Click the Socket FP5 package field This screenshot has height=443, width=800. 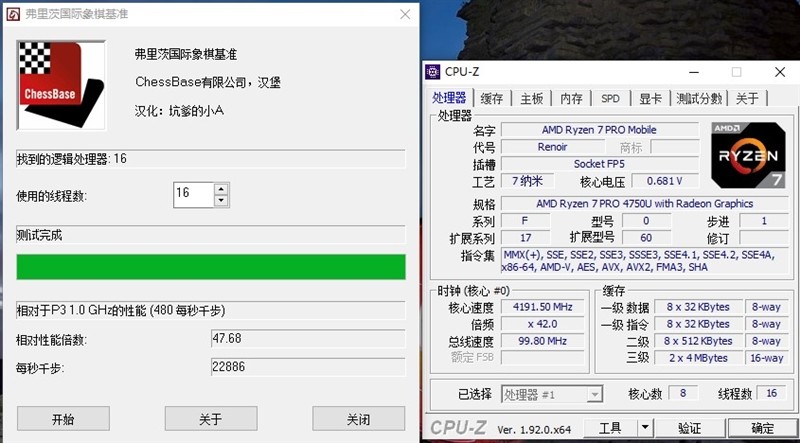[599, 164]
